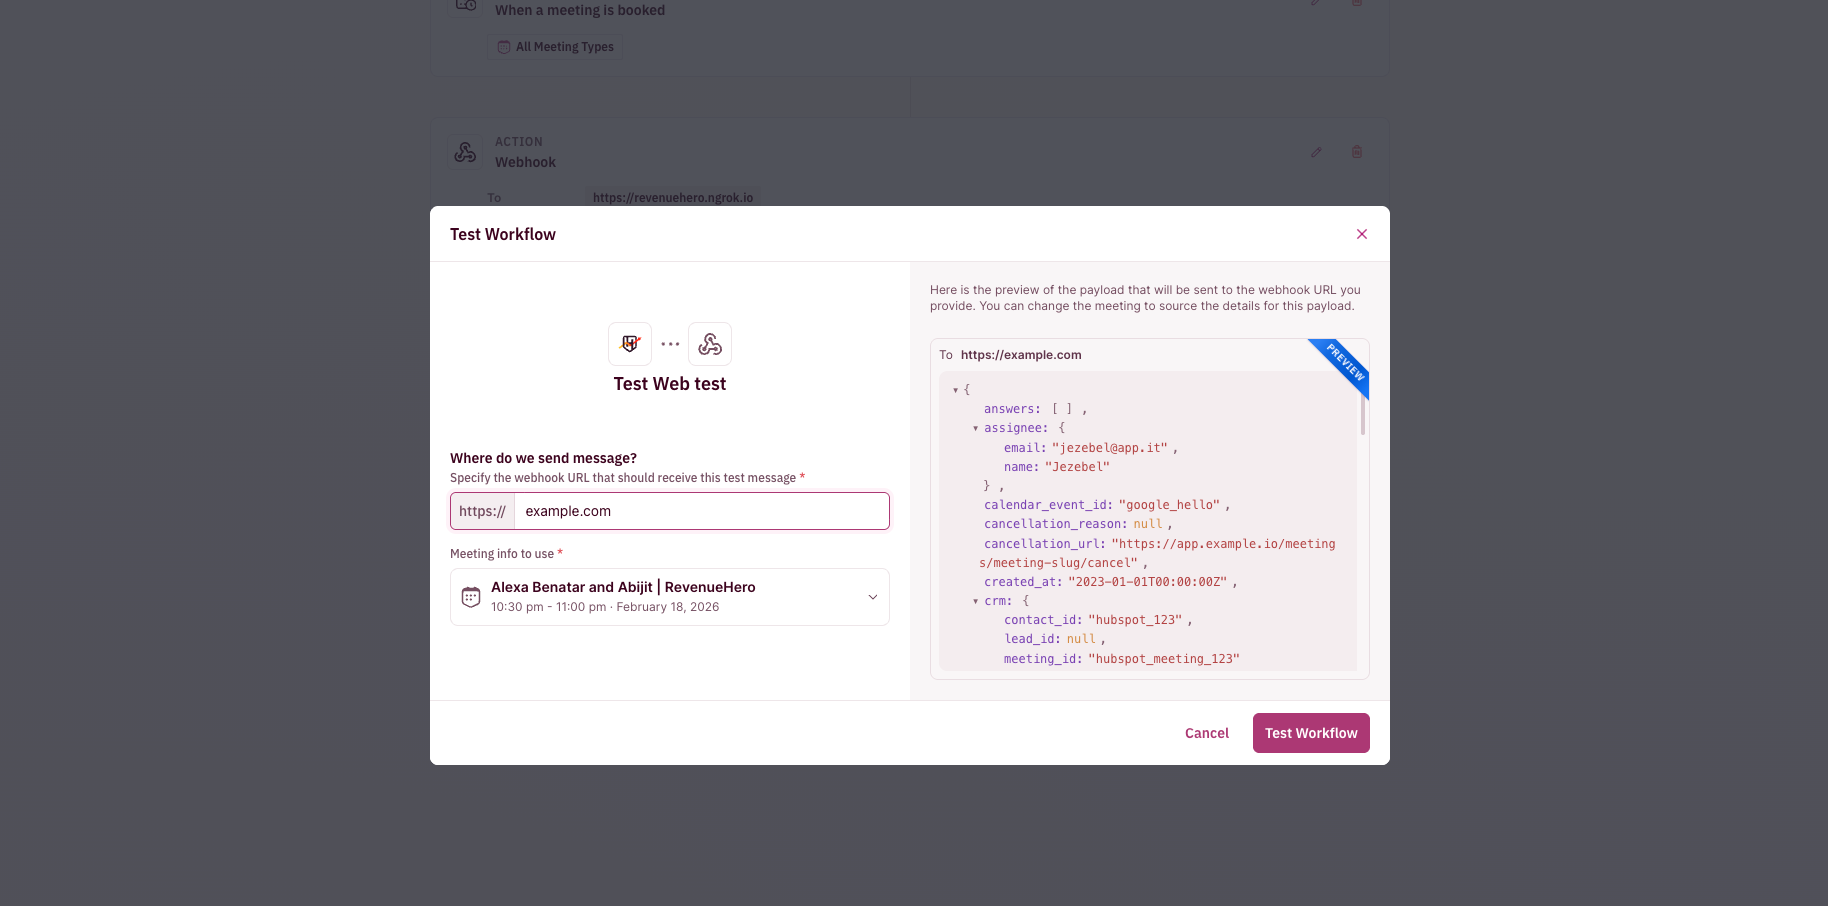Close the Test Workflow dialog
1828x906 pixels.
(x=1361, y=234)
